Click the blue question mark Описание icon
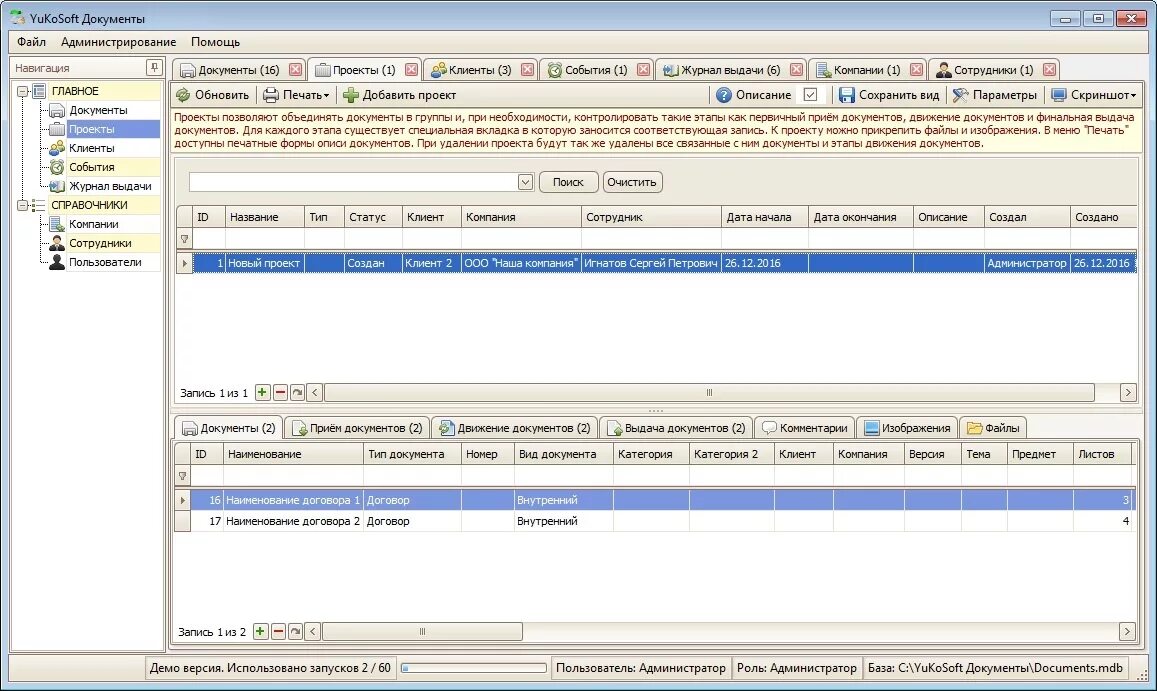This screenshot has height=691, width=1157. (724, 94)
